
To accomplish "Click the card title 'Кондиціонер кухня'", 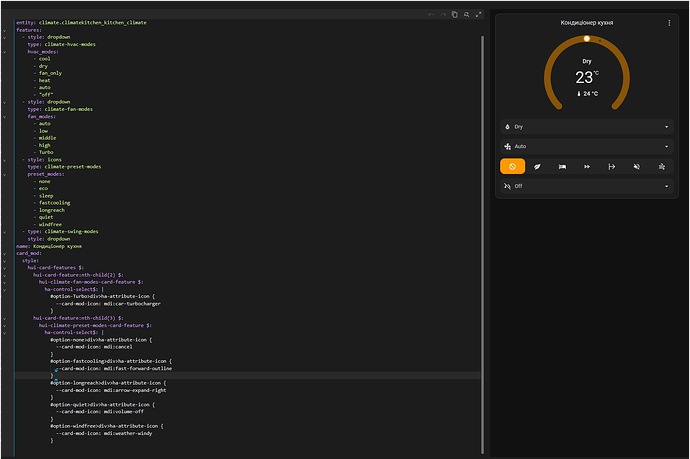I will tap(587, 23).
